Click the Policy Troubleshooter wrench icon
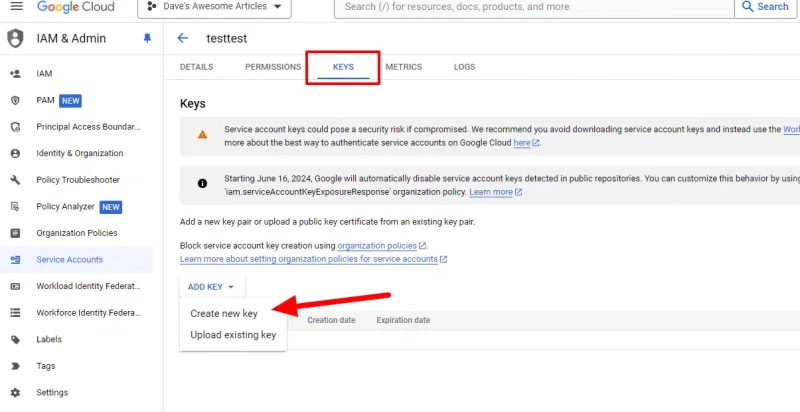 15,180
